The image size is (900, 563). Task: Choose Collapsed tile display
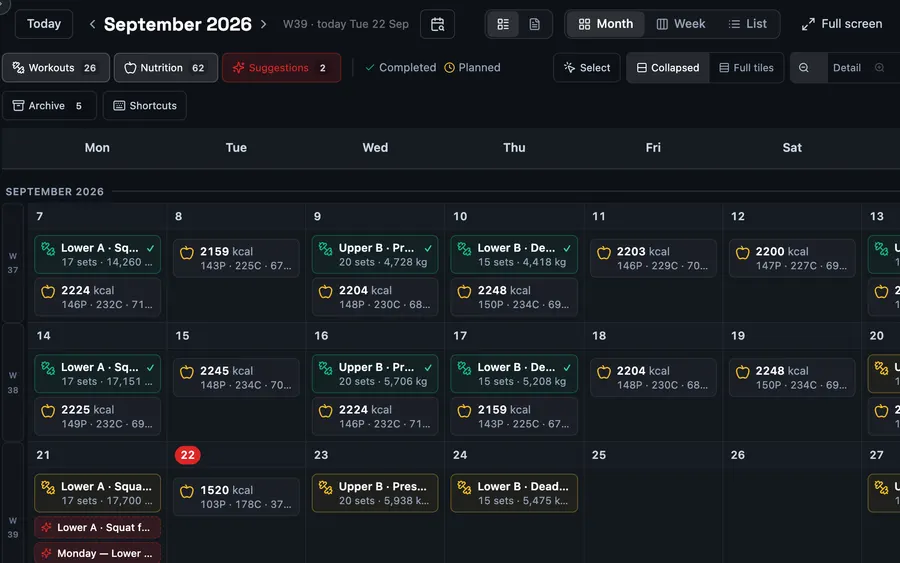pos(668,68)
